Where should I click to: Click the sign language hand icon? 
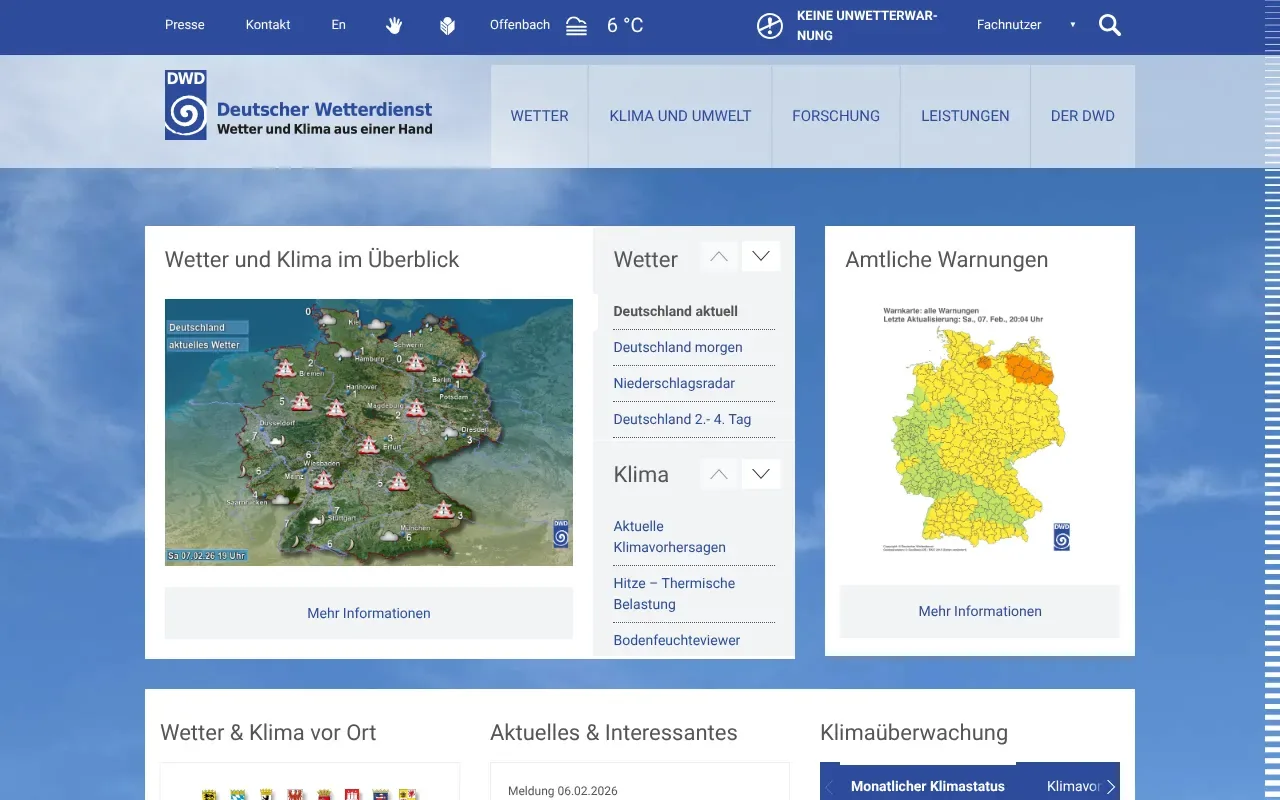point(393,25)
